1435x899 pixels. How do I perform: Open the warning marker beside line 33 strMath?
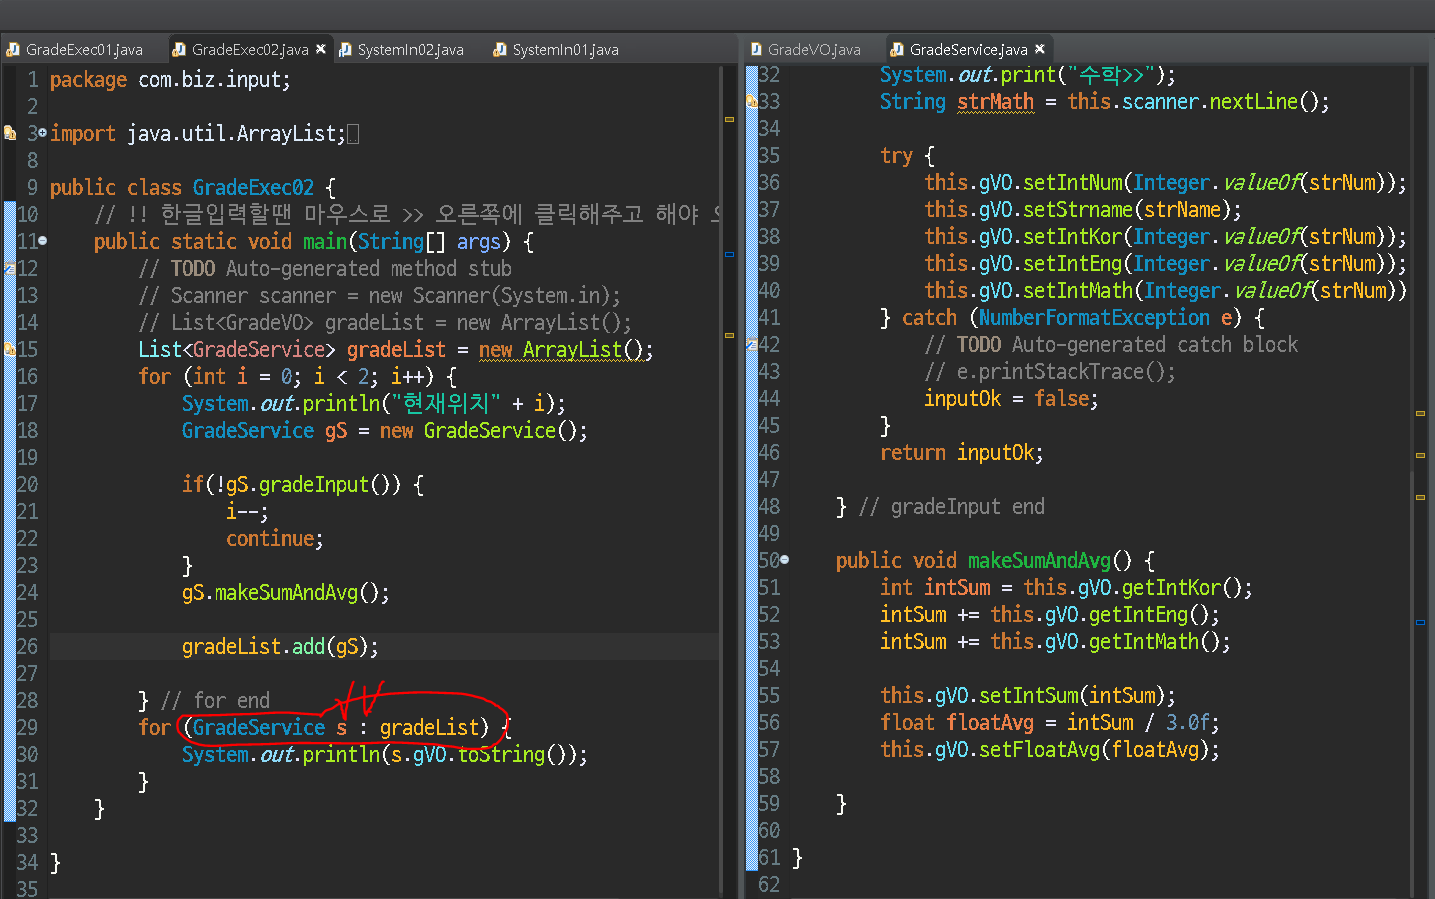click(751, 101)
